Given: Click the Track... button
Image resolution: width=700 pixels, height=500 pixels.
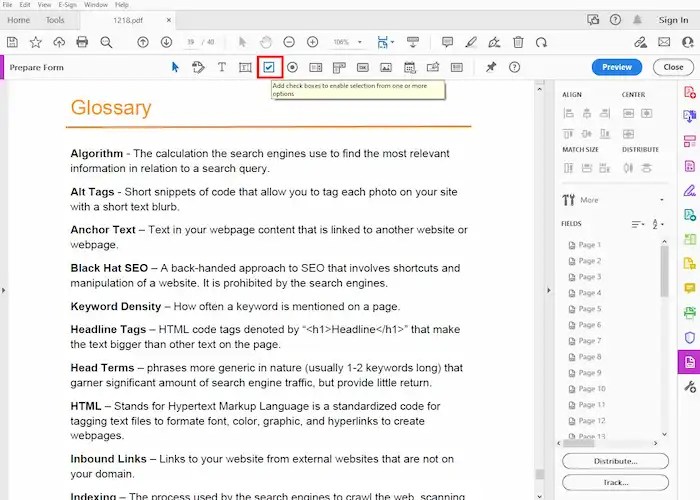Looking at the screenshot, I should [615, 482].
